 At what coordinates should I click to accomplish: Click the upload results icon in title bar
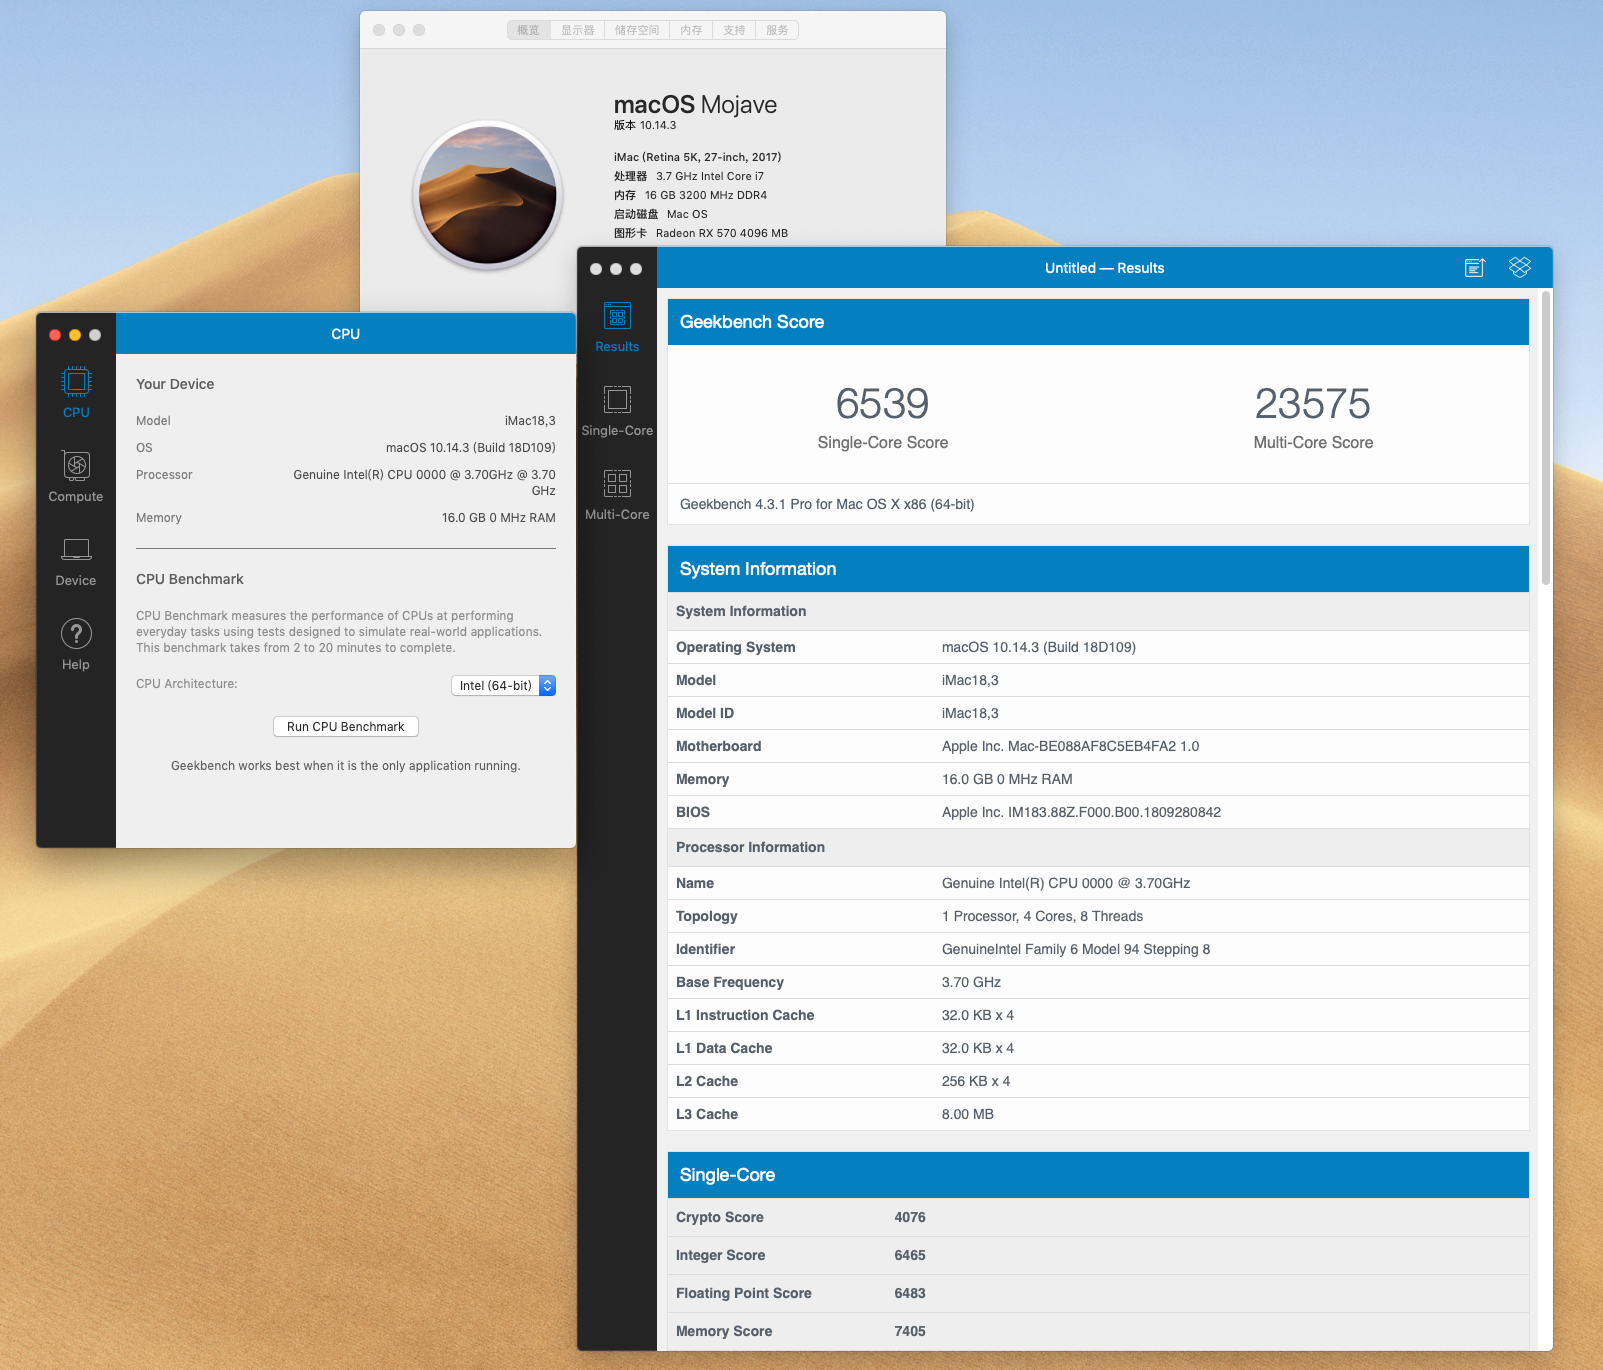point(1475,268)
